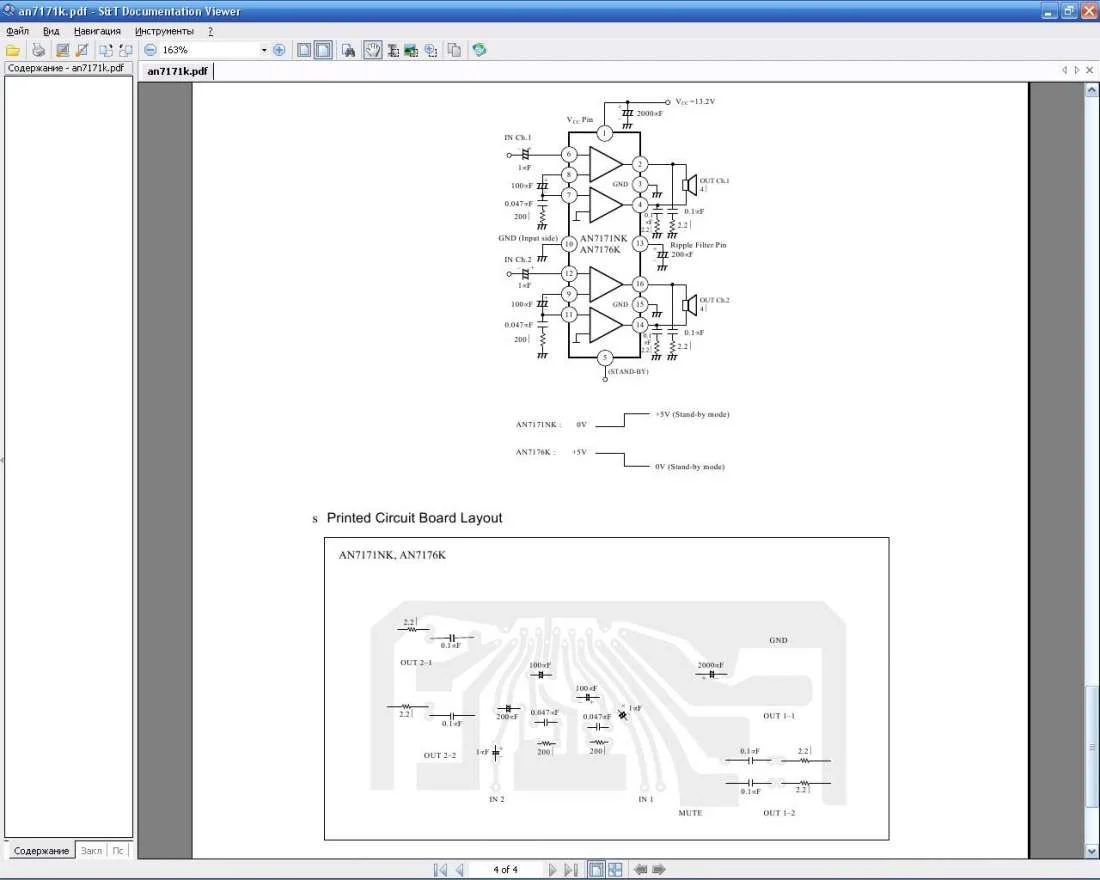Open the Файл menu
This screenshot has width=1100, height=880.
click(17, 31)
